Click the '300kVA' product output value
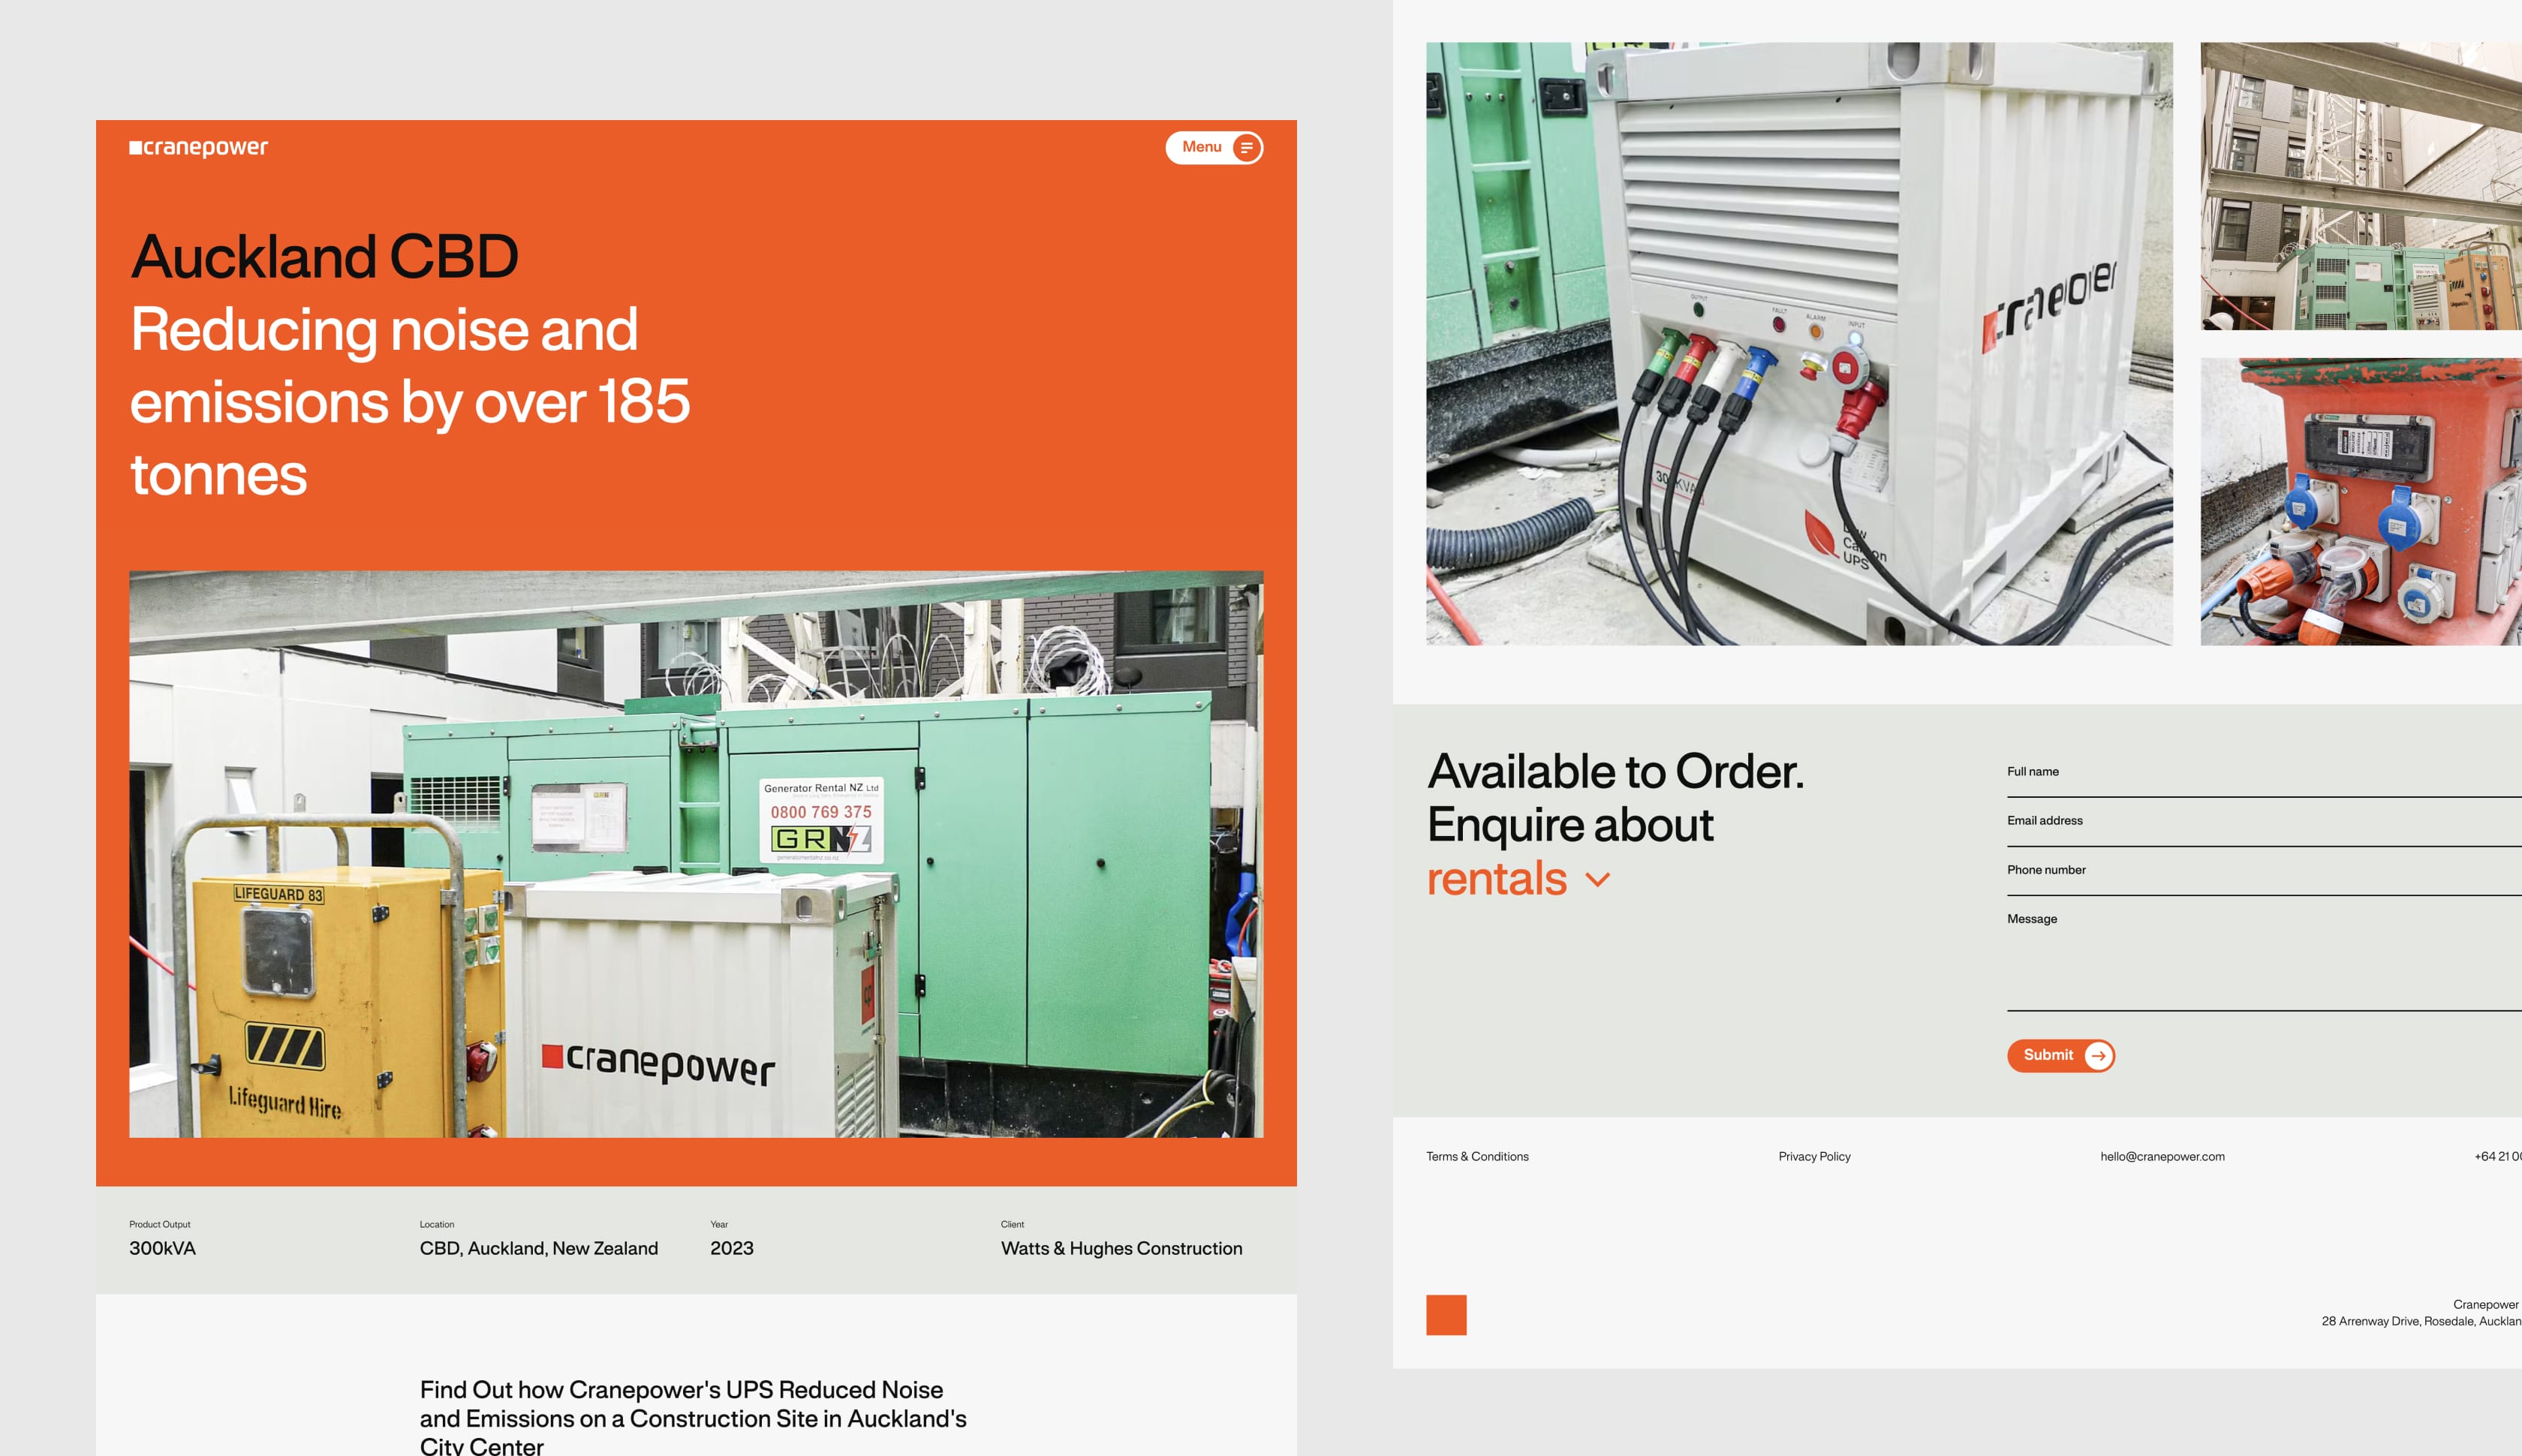The height and width of the screenshot is (1456, 2522). (x=162, y=1248)
